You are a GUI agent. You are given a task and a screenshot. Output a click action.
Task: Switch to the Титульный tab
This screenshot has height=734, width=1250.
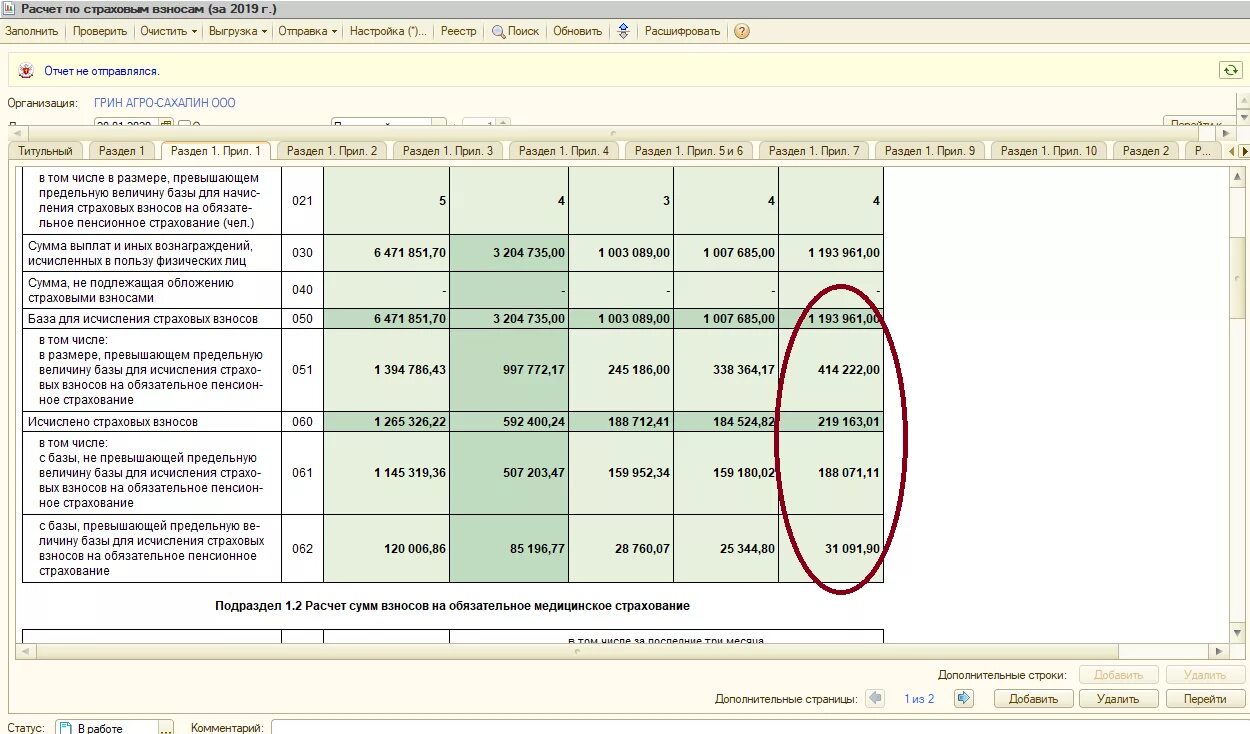(45, 151)
